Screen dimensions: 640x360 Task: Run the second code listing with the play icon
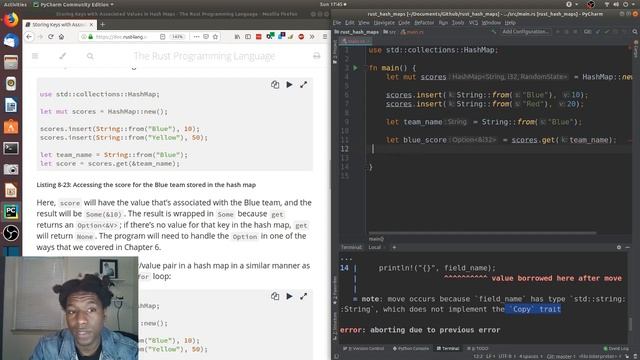tap(289, 296)
